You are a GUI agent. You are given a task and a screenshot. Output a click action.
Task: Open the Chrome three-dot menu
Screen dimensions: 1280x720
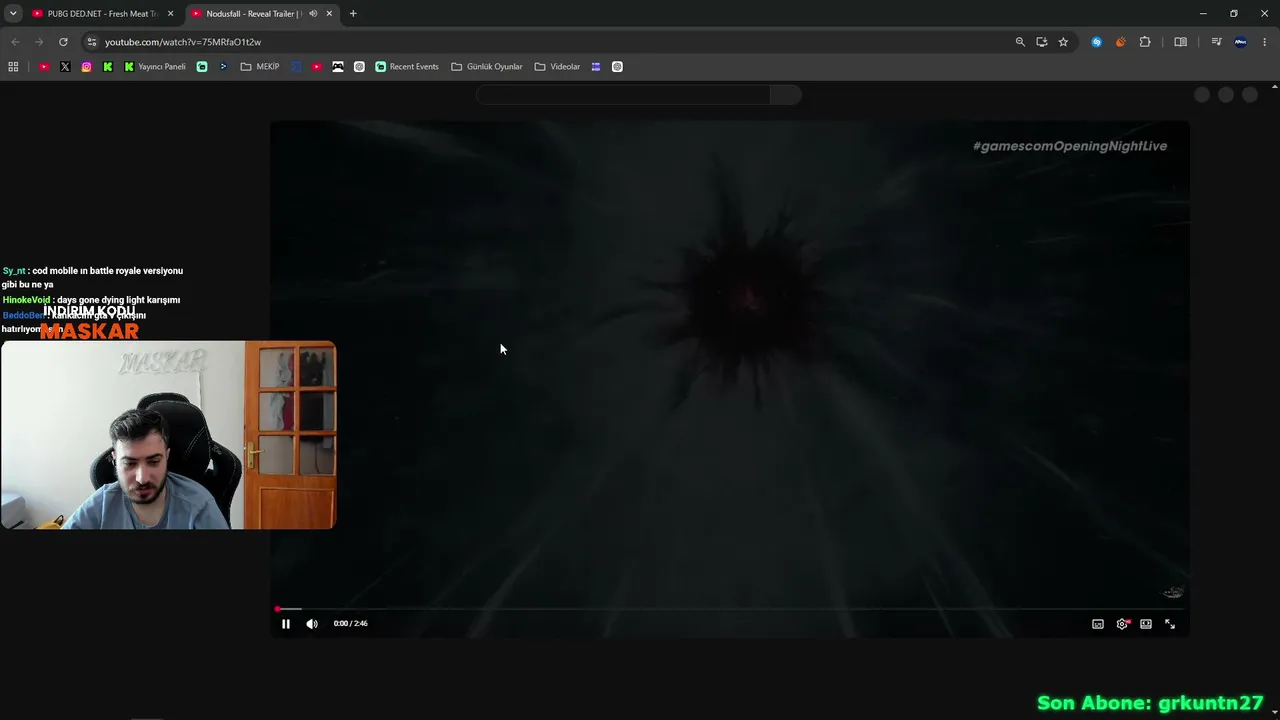point(1265,42)
